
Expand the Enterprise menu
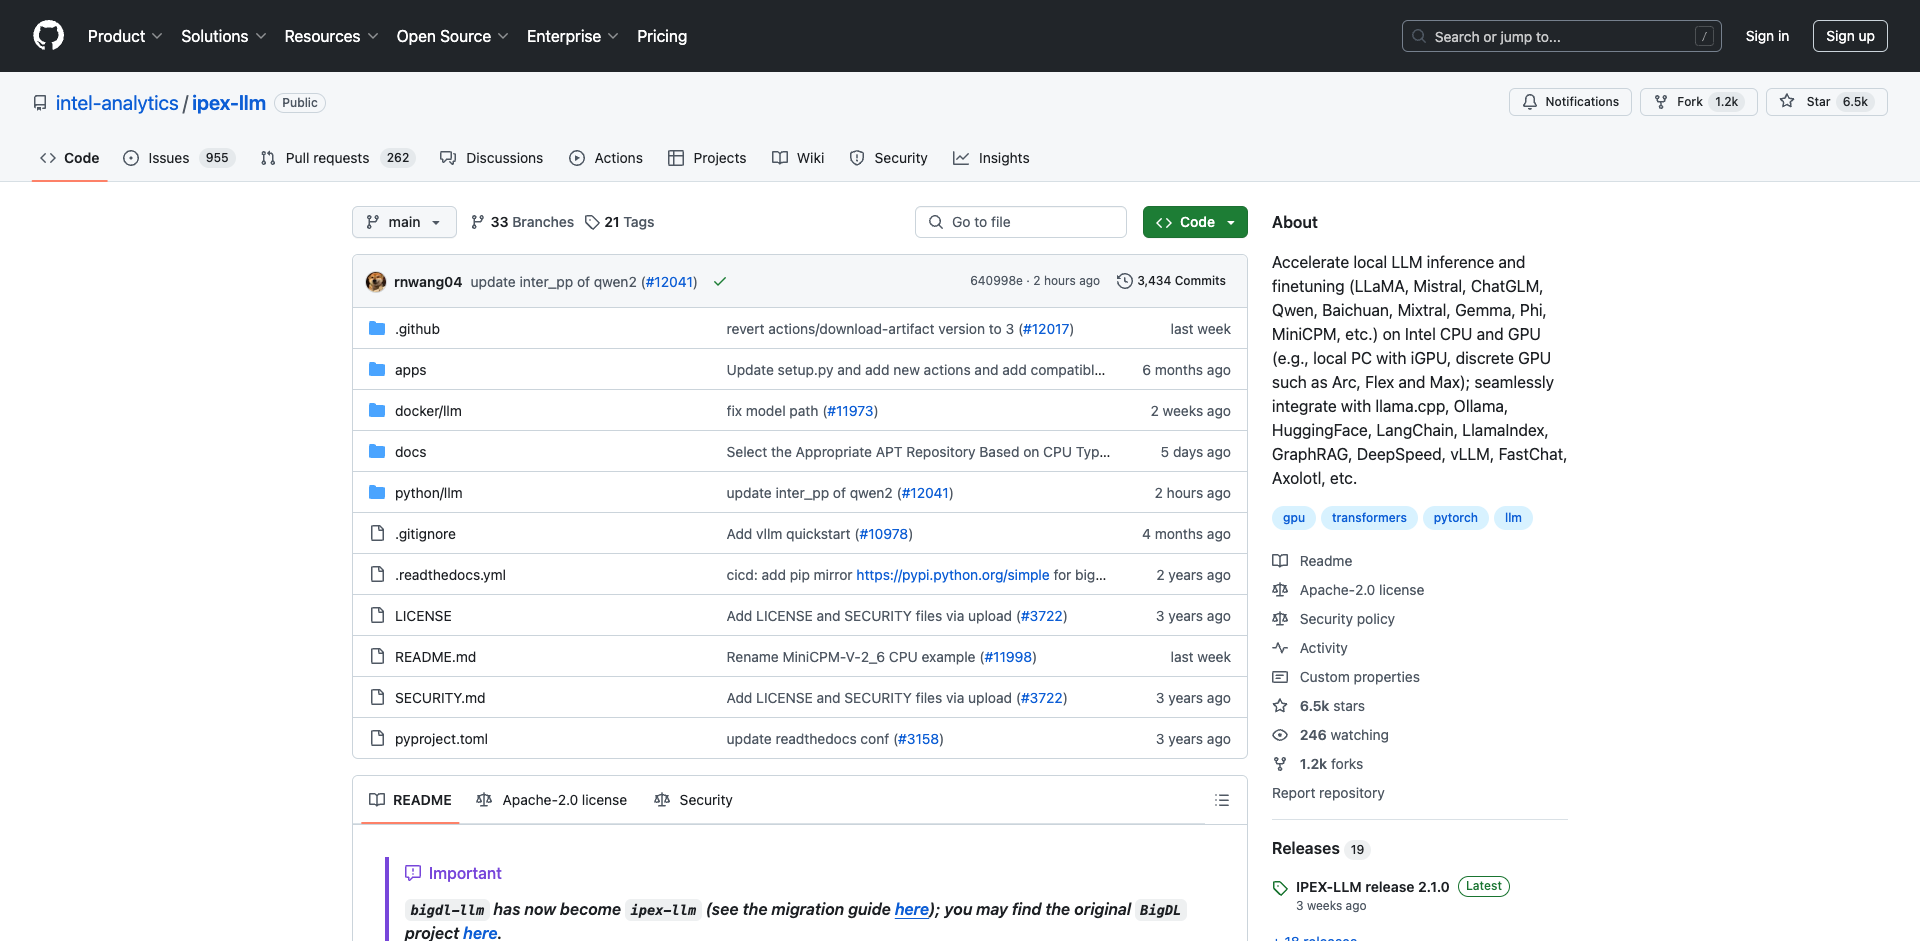[x=573, y=36]
